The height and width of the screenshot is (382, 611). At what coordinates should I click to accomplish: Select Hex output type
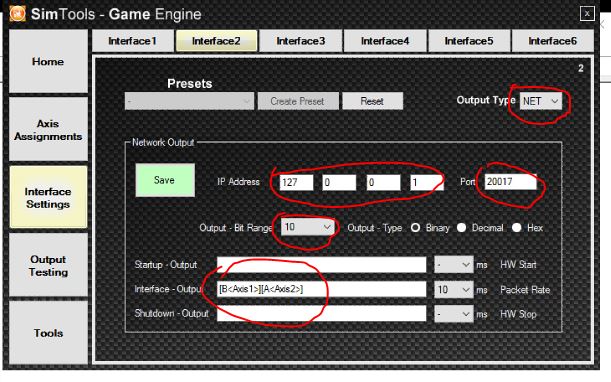click(x=517, y=228)
